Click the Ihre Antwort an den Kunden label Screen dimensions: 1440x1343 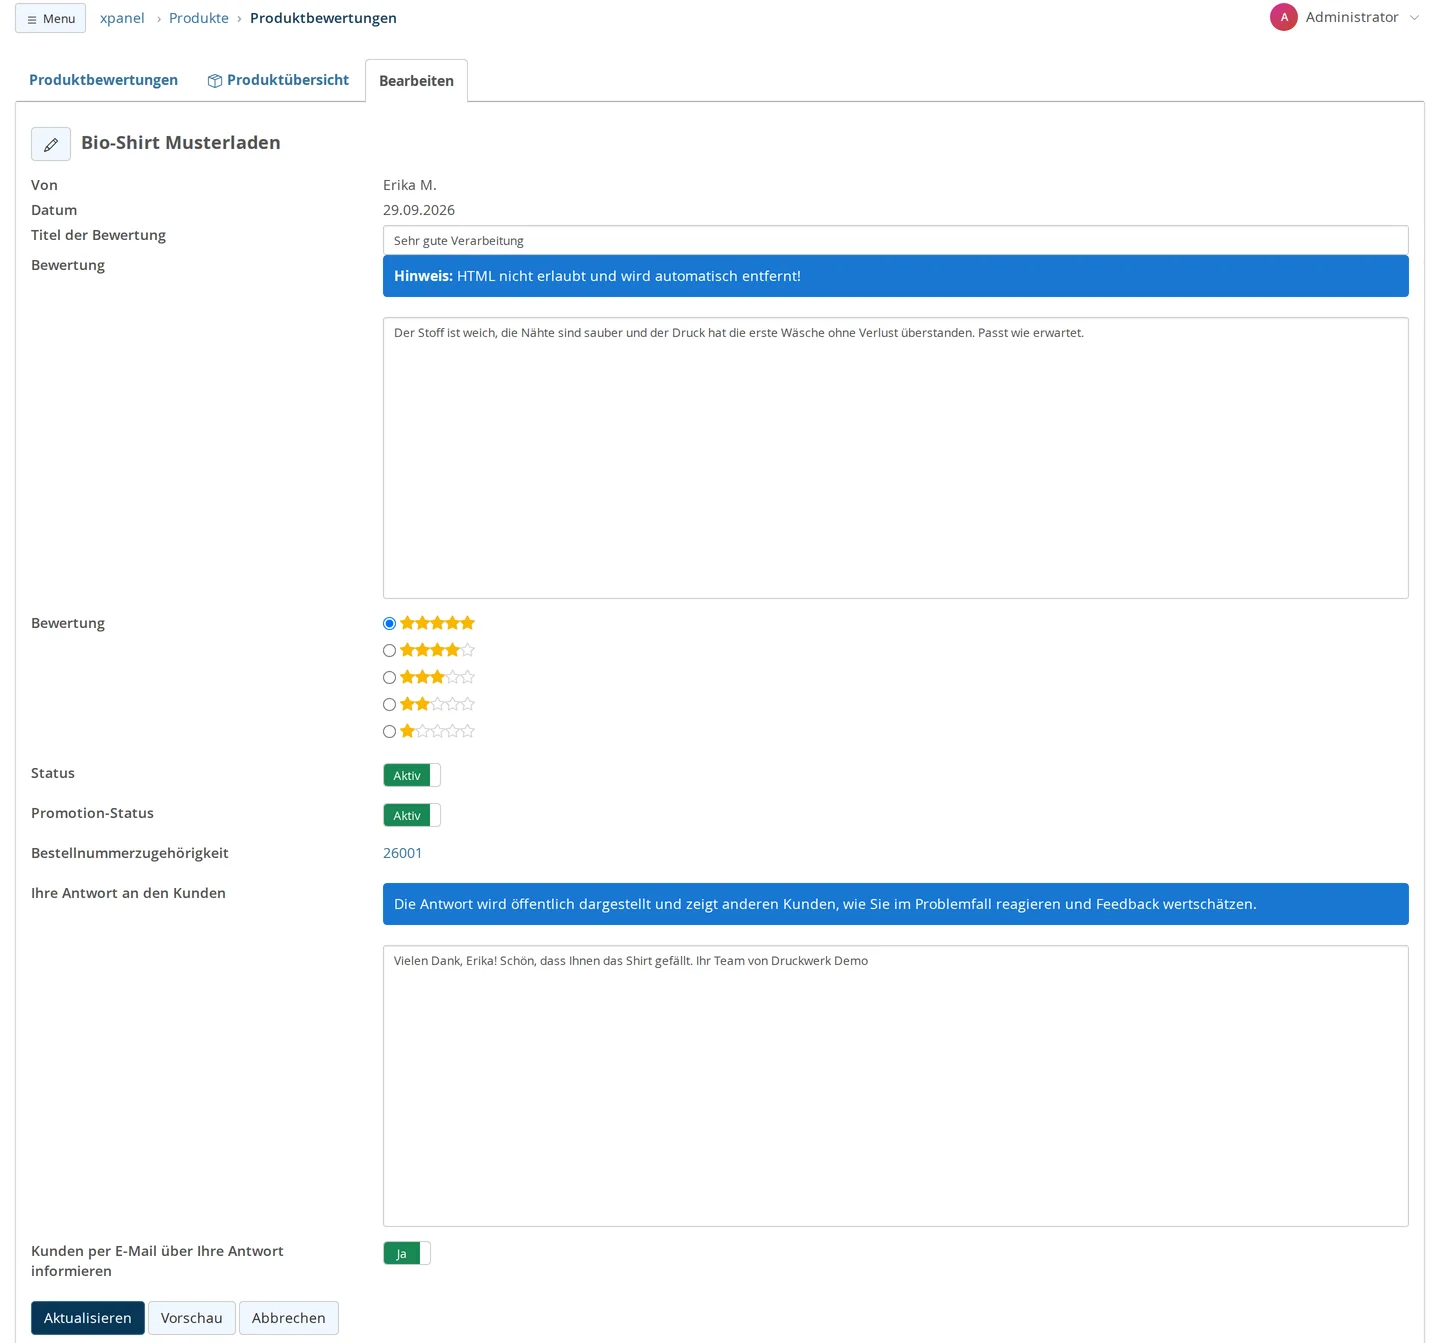(x=128, y=893)
